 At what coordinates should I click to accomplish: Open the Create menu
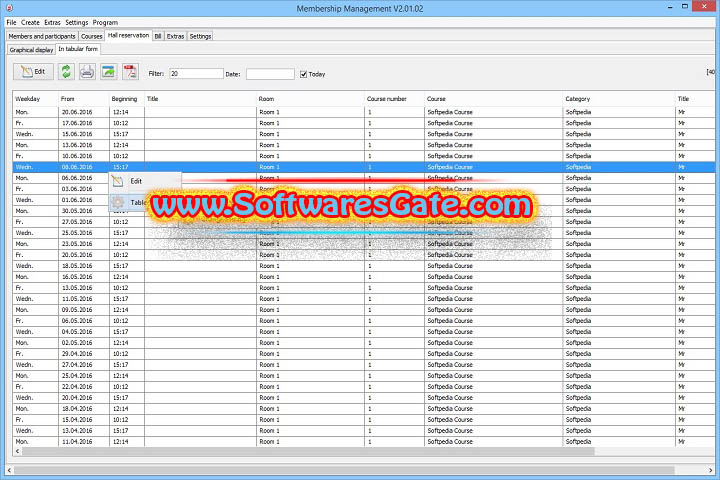(30, 22)
